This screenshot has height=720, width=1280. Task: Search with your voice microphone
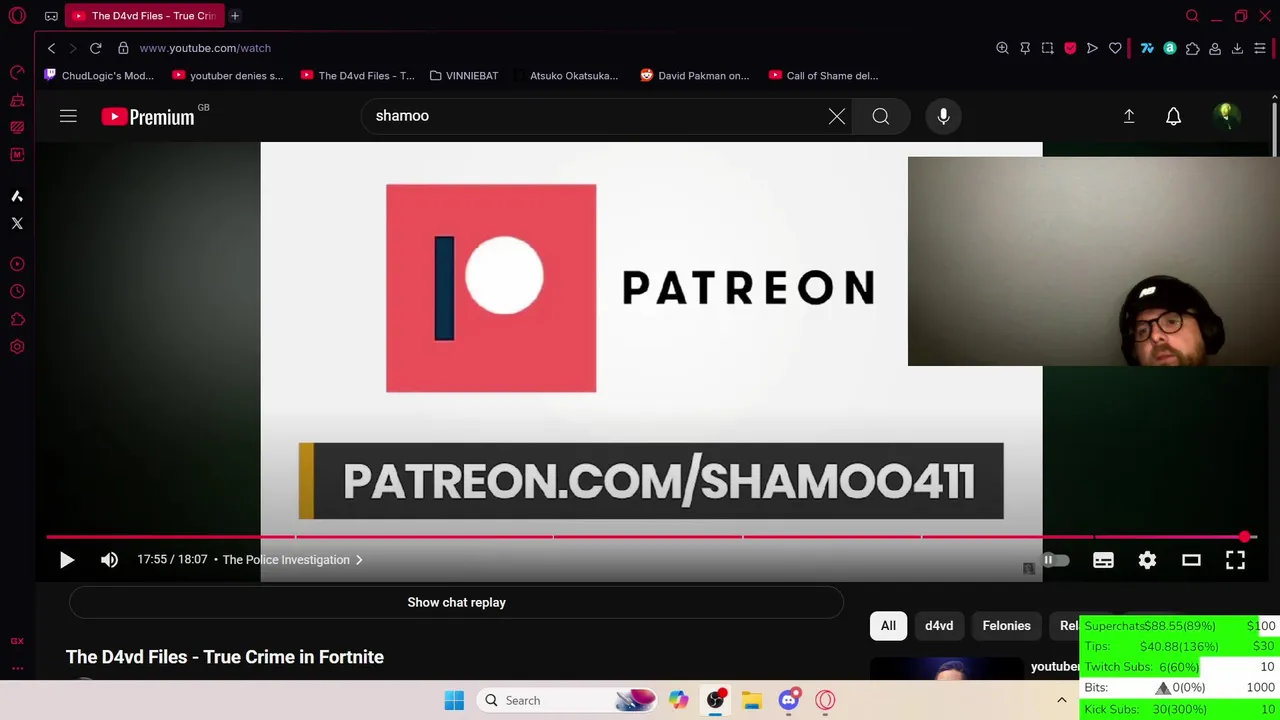point(943,117)
